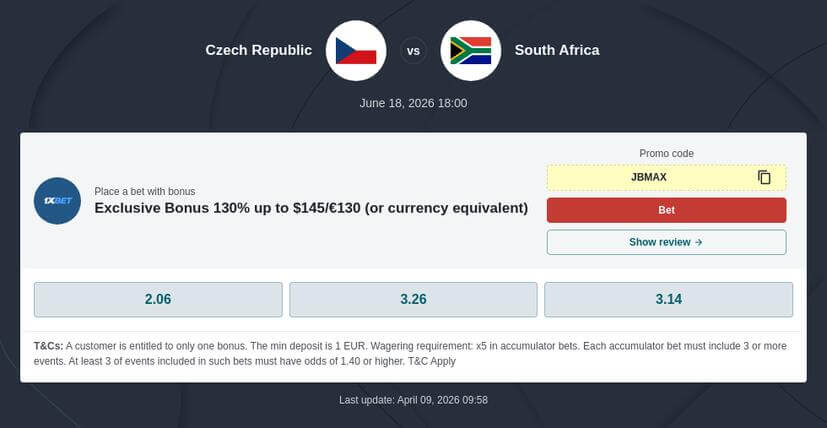
Task: Click the bold T&Cs label
Action: pyautogui.click(x=48, y=346)
